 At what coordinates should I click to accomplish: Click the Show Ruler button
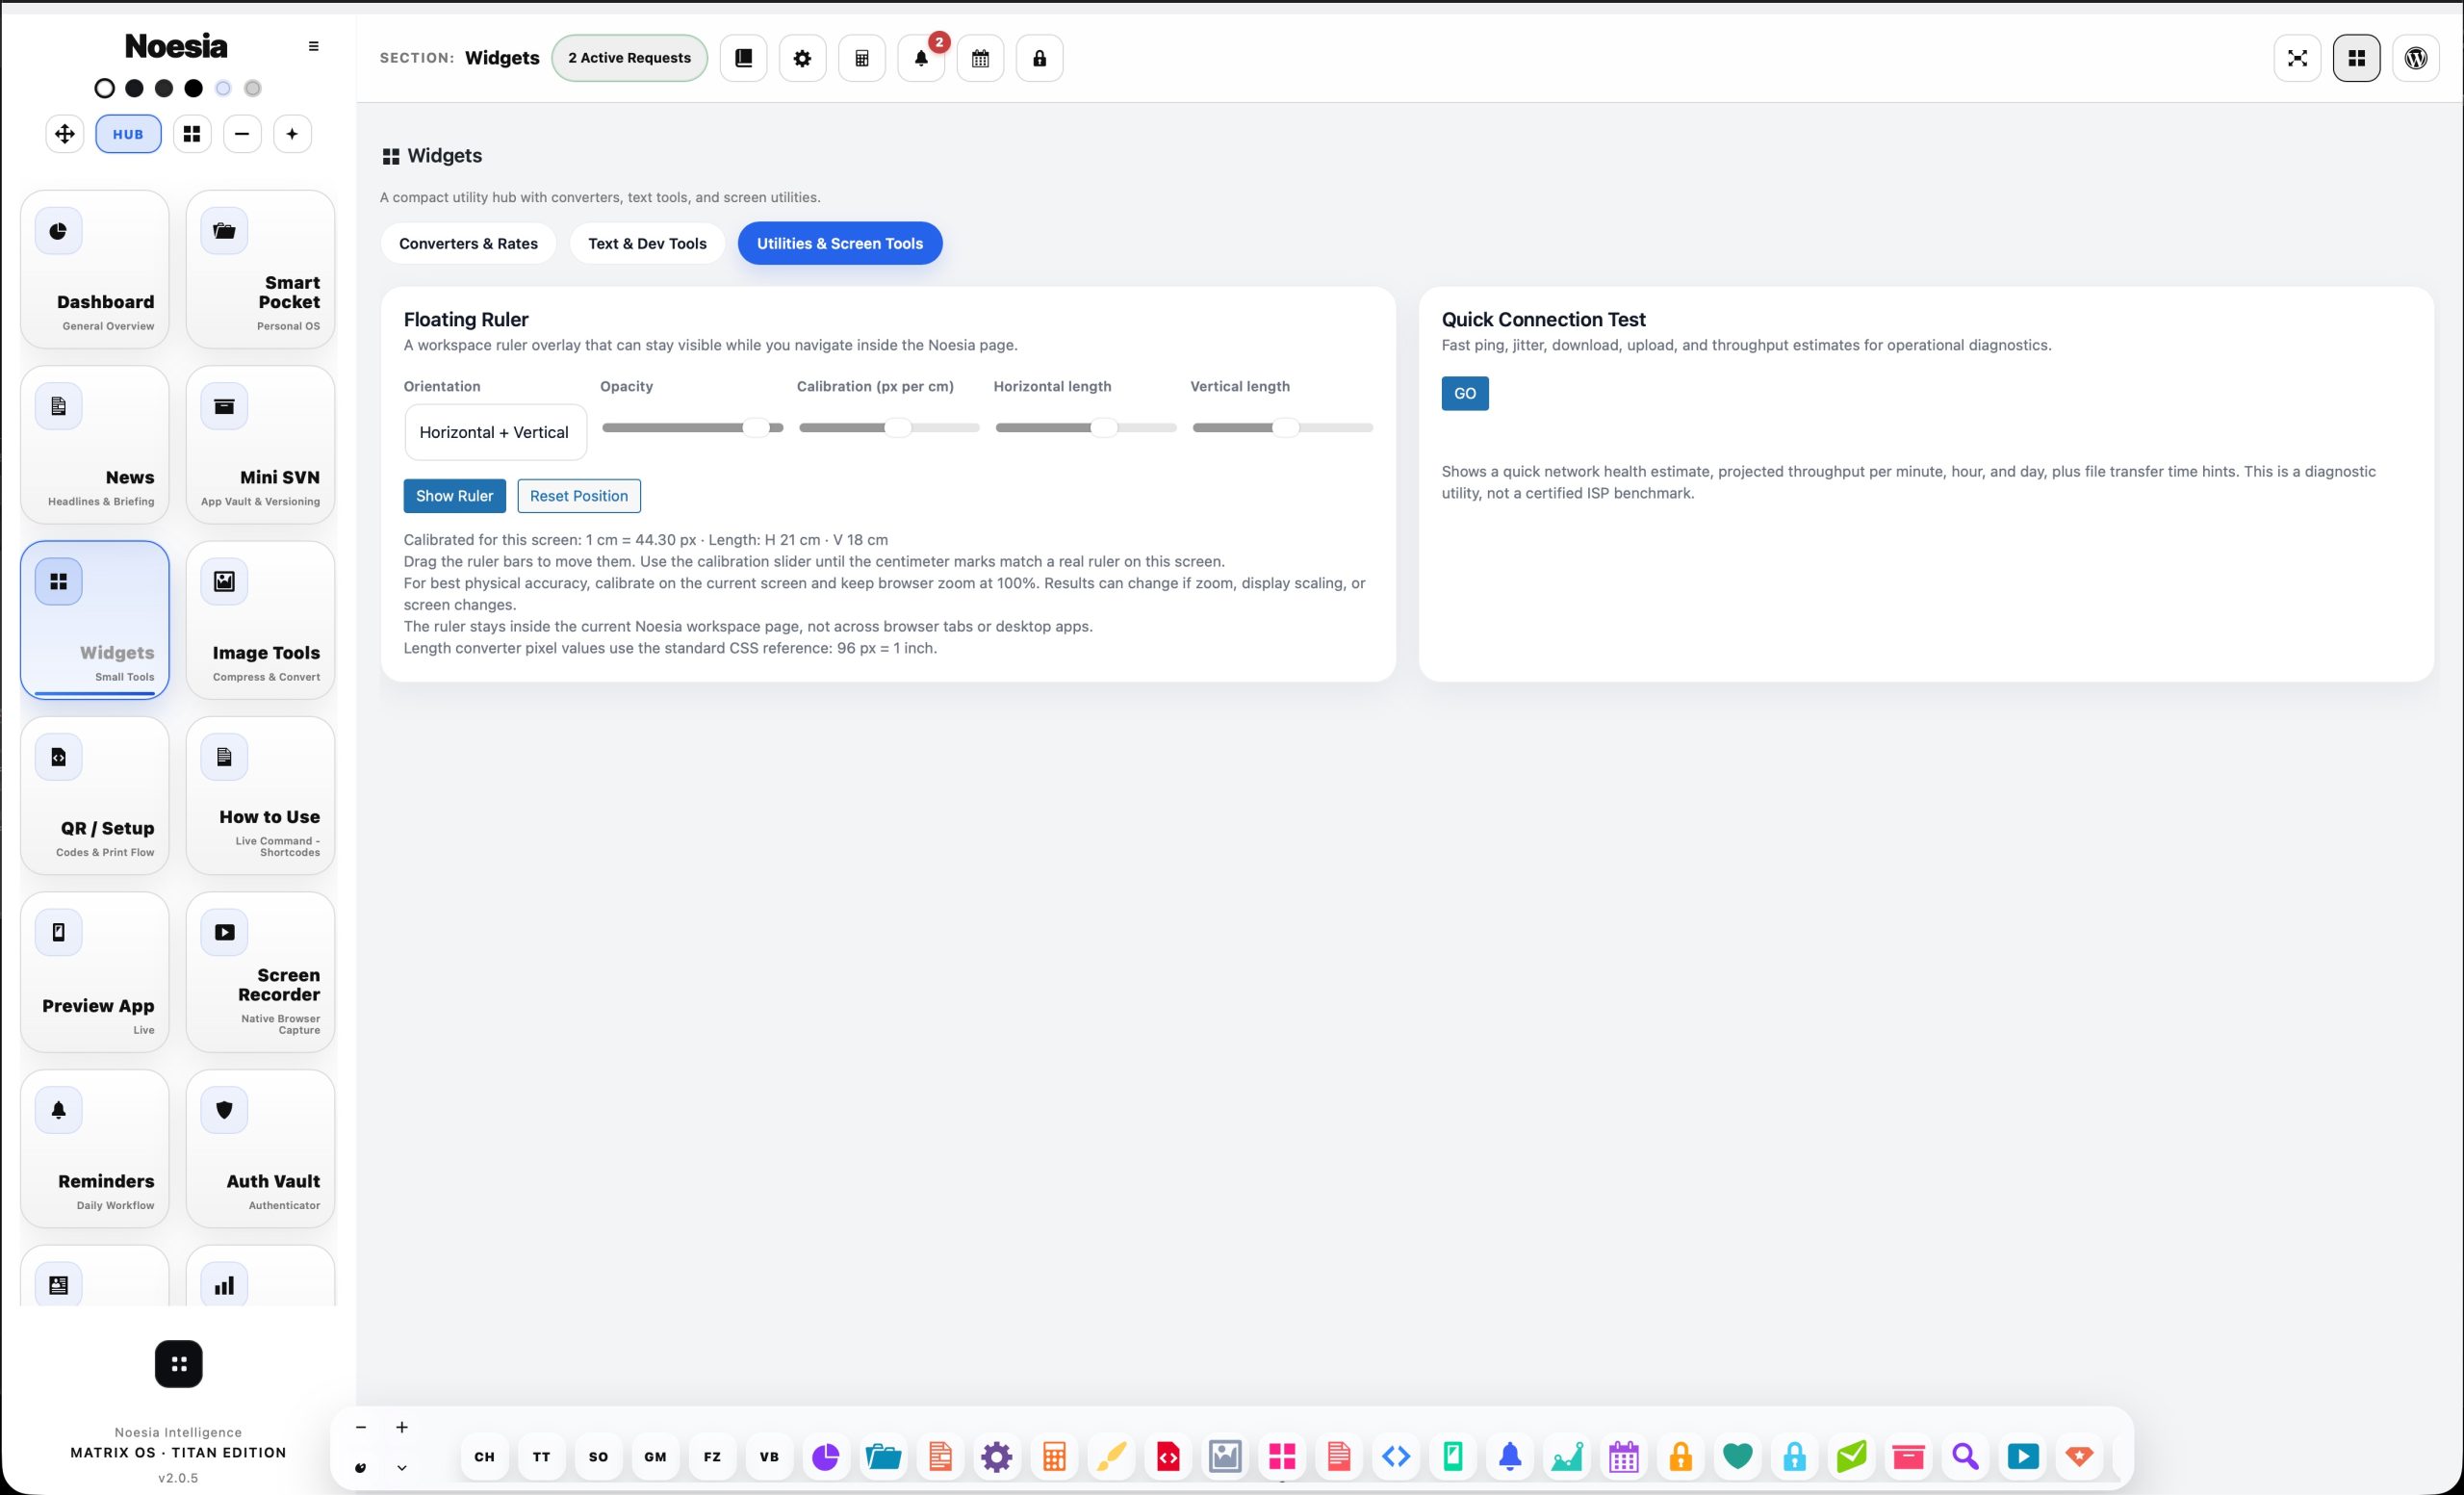454,496
